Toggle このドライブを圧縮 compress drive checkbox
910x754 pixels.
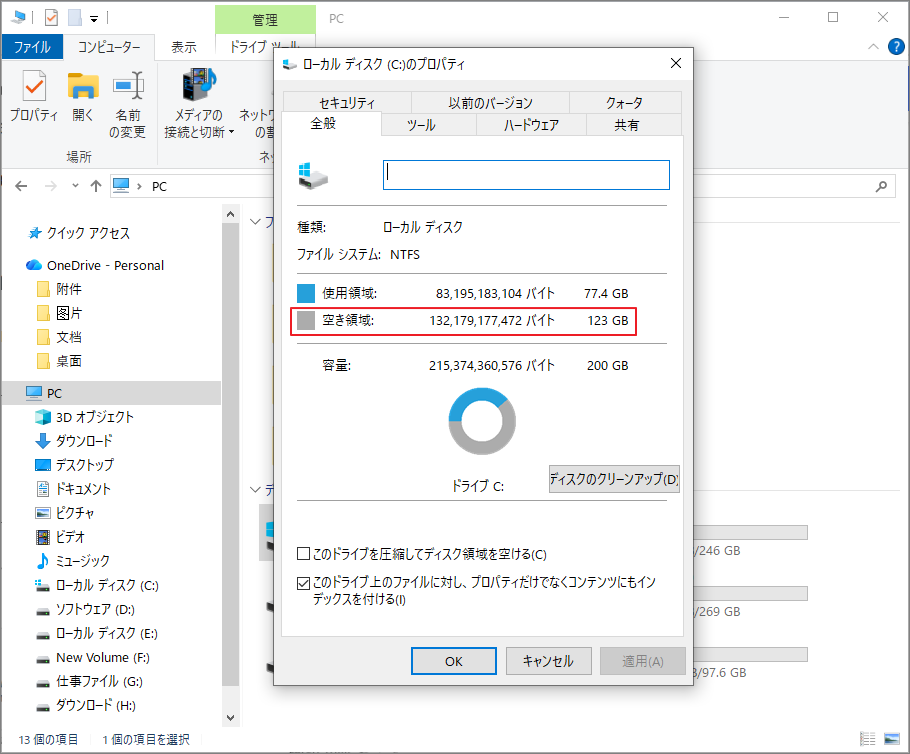[x=303, y=554]
